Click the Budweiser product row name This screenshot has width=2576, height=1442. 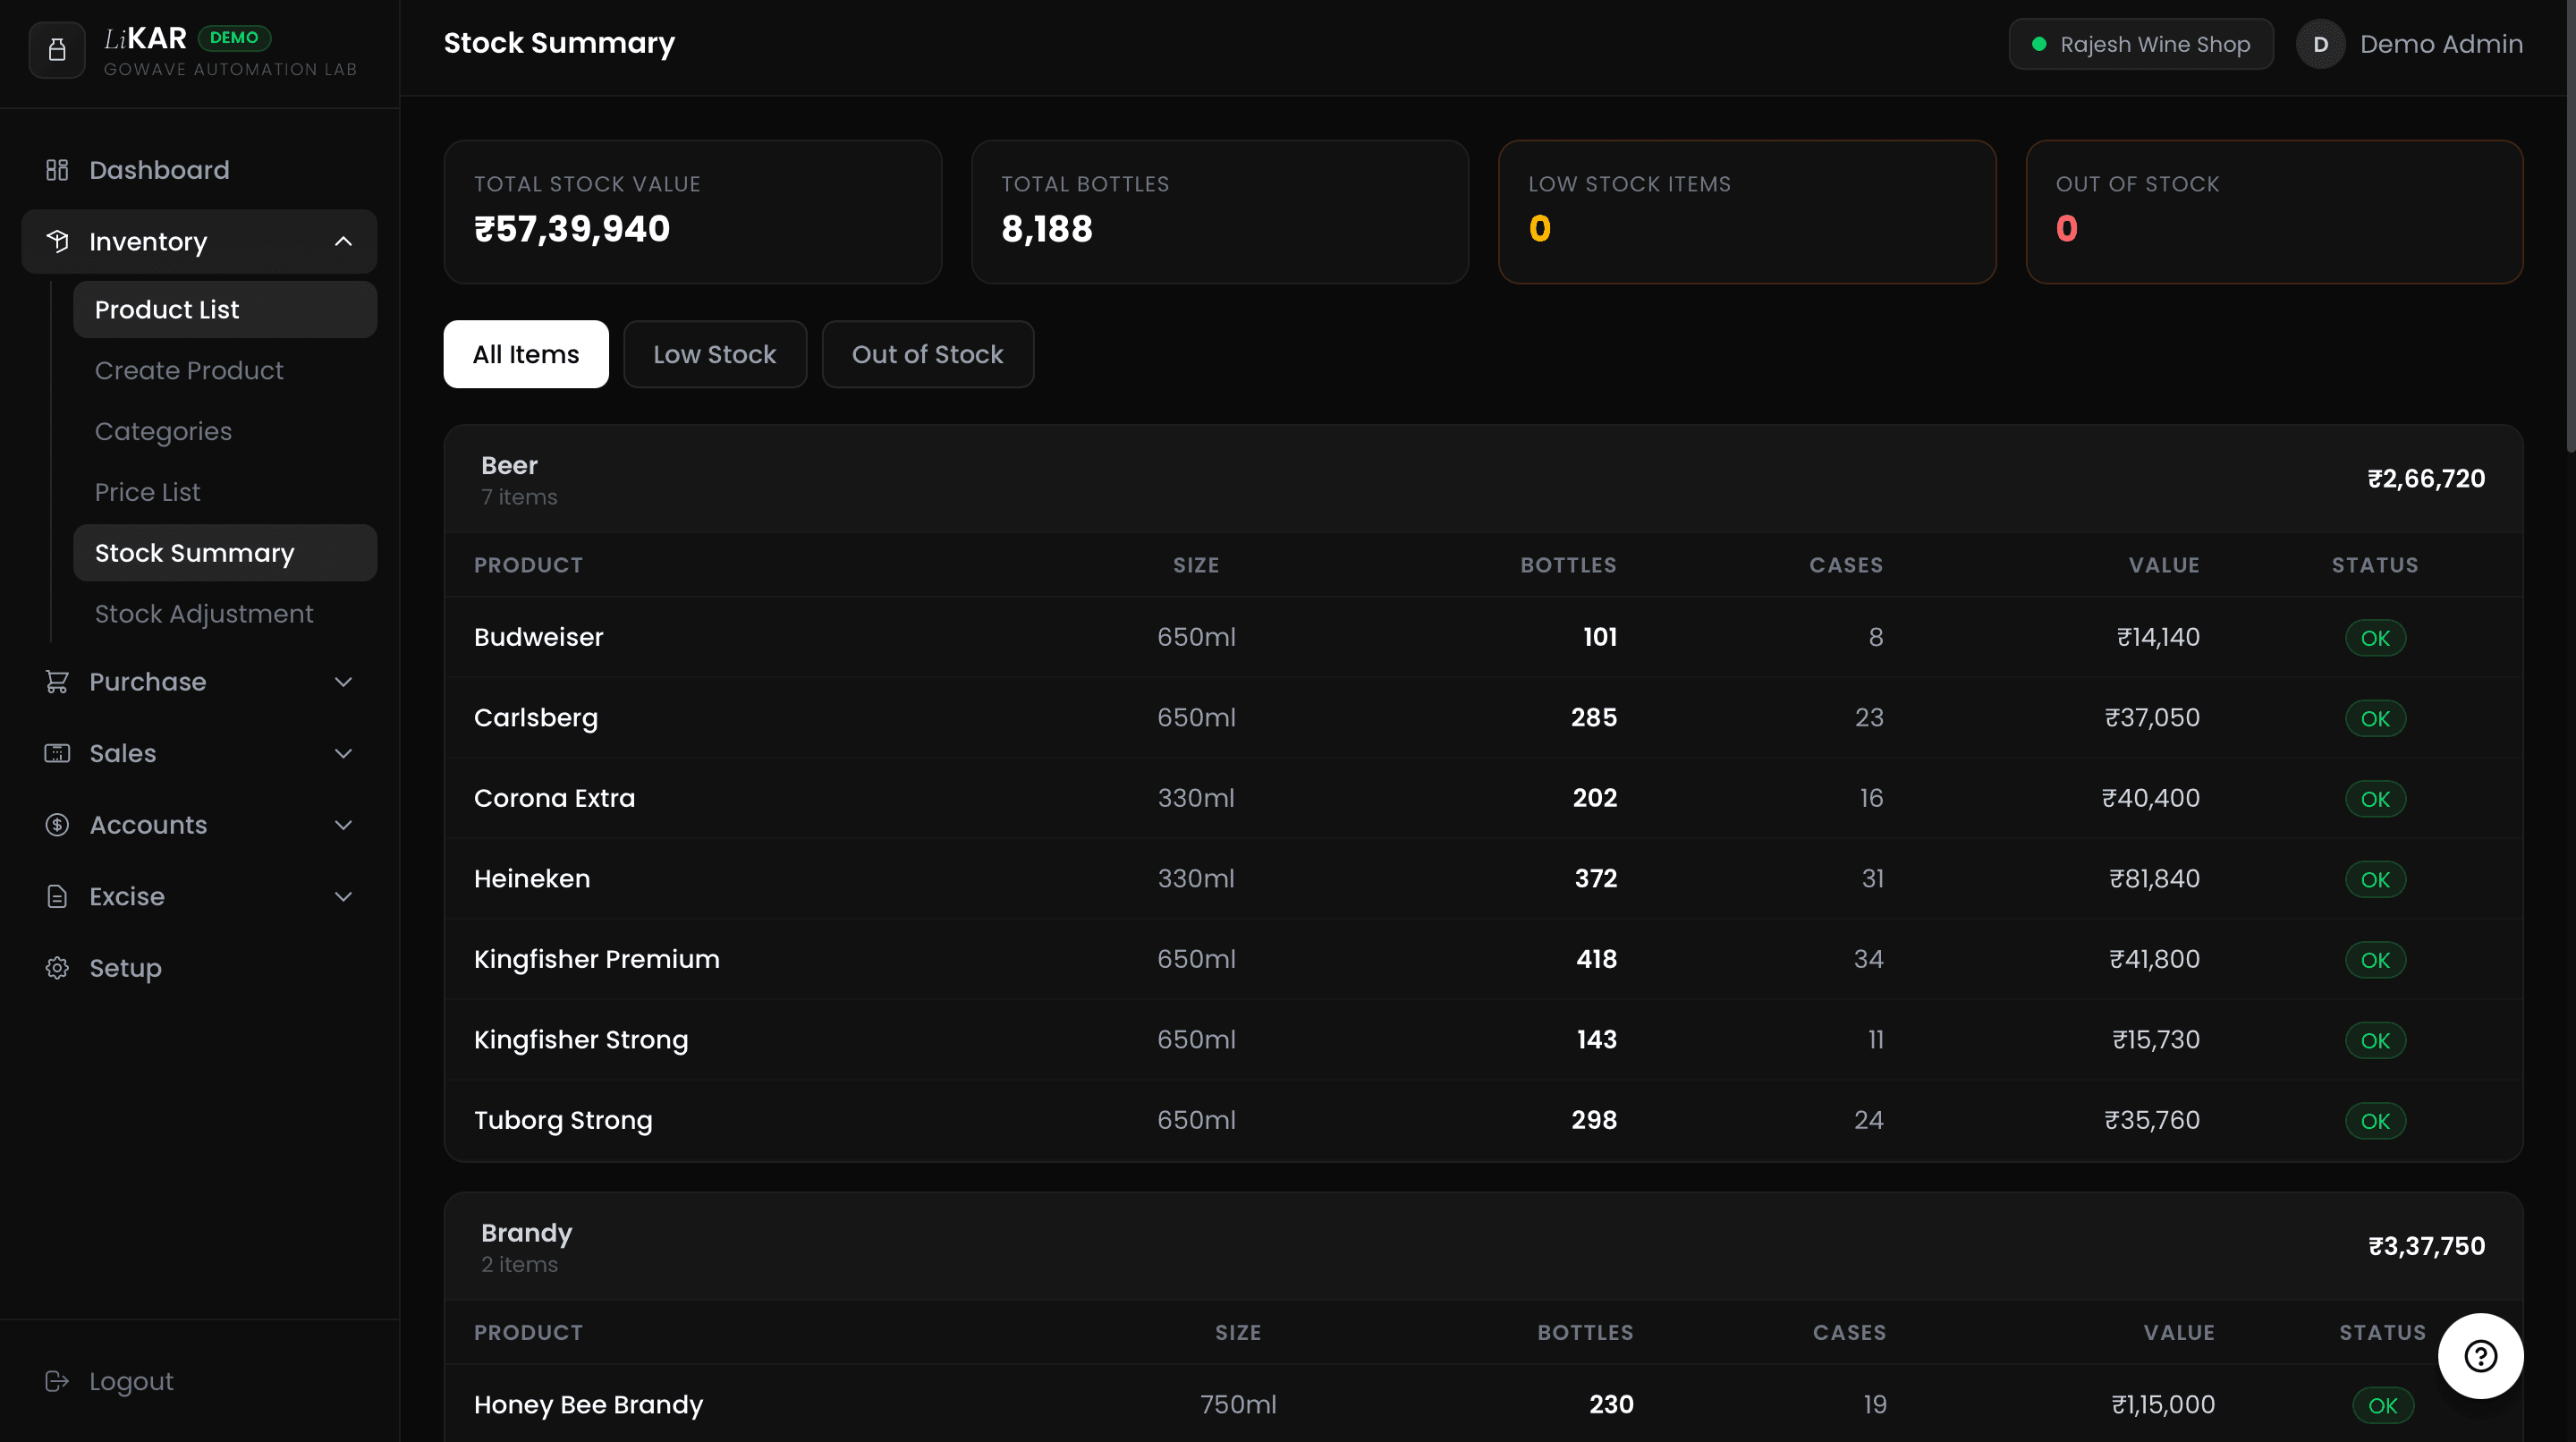click(x=538, y=637)
